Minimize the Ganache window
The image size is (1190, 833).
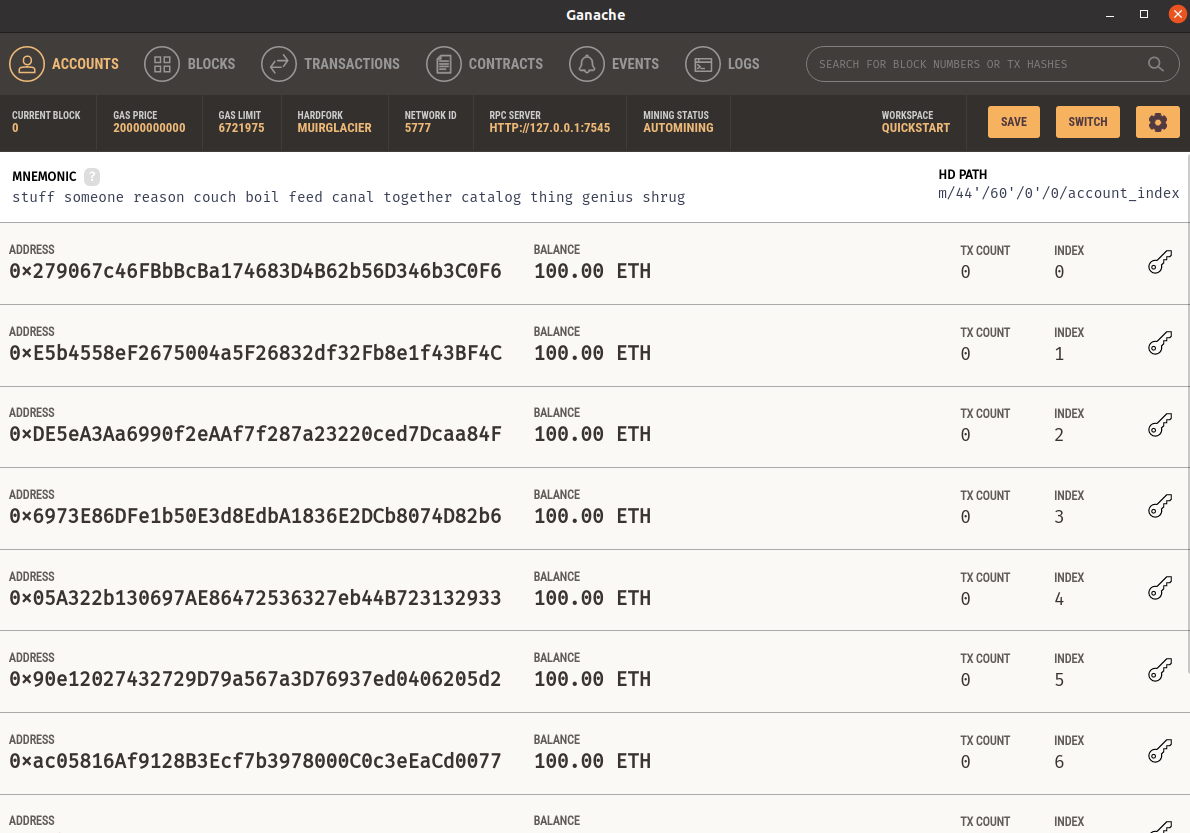(x=1110, y=15)
